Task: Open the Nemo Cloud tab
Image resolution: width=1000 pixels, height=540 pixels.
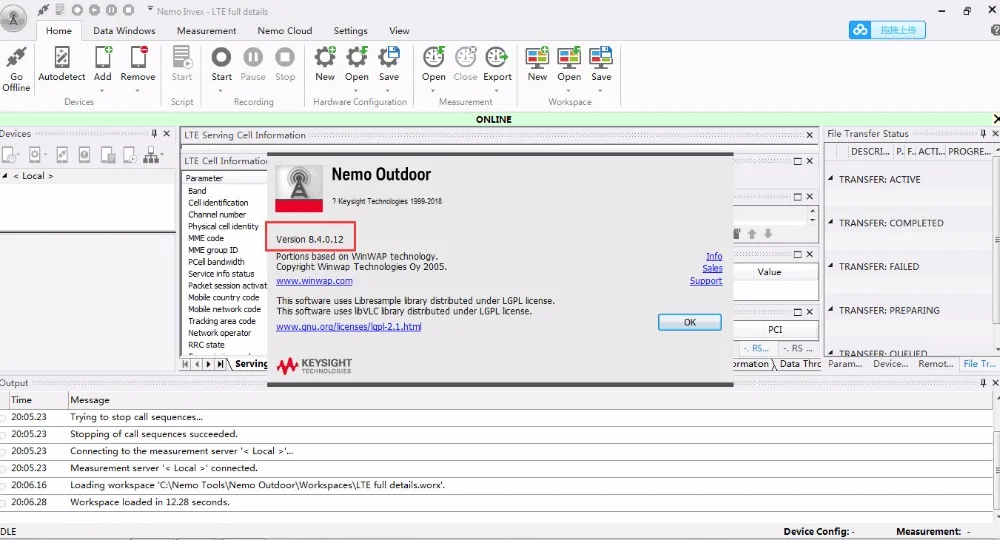Action: click(285, 31)
